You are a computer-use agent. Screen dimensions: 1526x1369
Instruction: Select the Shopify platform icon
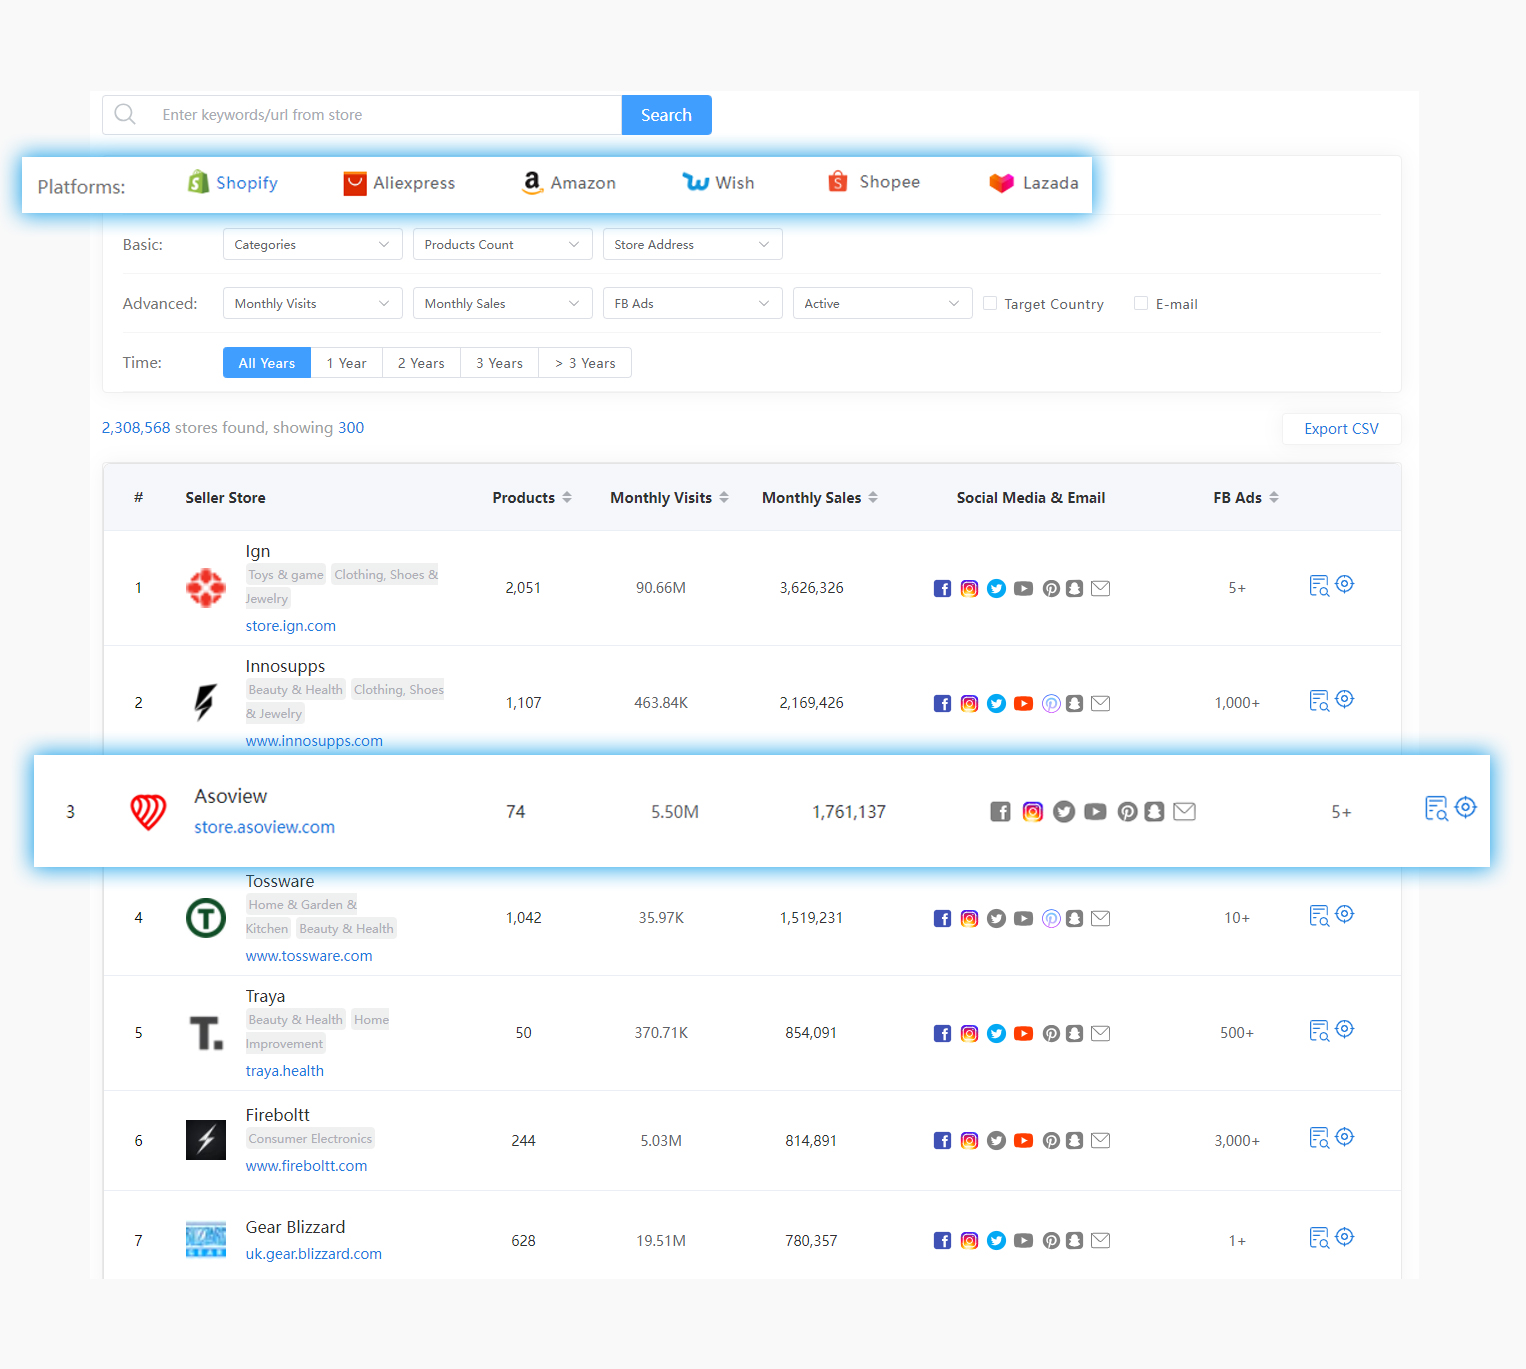click(x=197, y=182)
